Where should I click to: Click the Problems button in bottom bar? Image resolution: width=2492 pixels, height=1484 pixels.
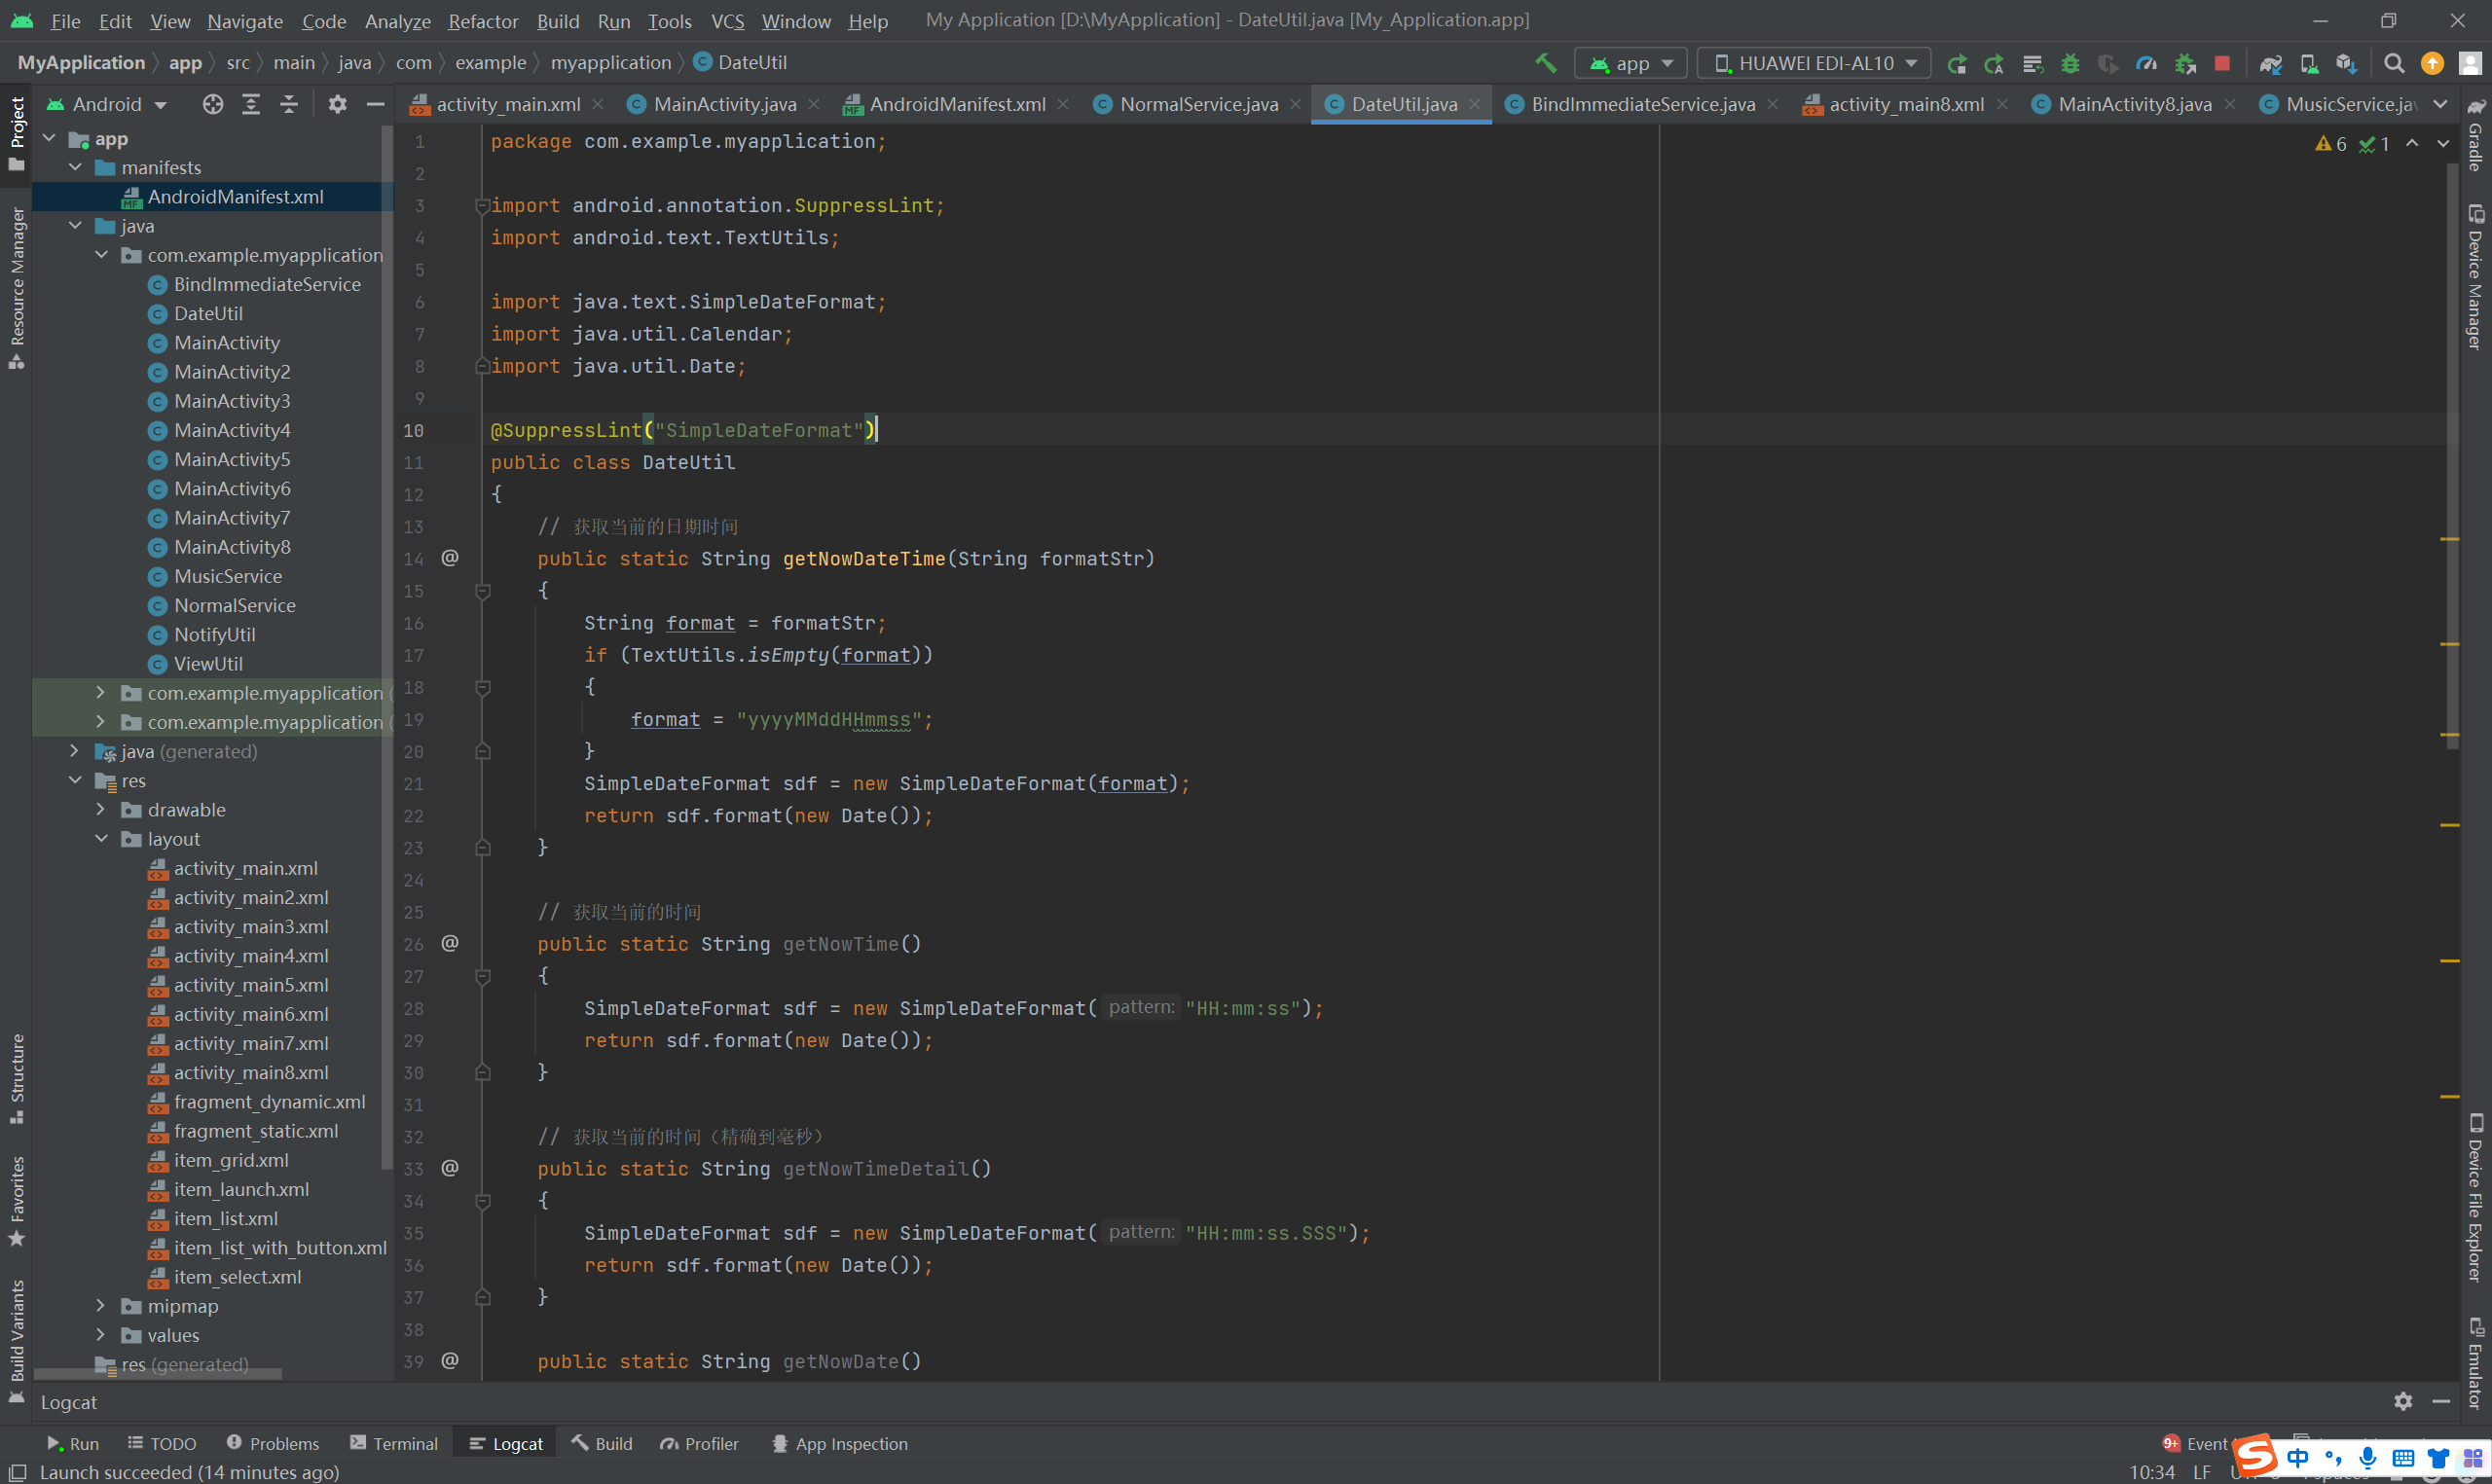[273, 1443]
